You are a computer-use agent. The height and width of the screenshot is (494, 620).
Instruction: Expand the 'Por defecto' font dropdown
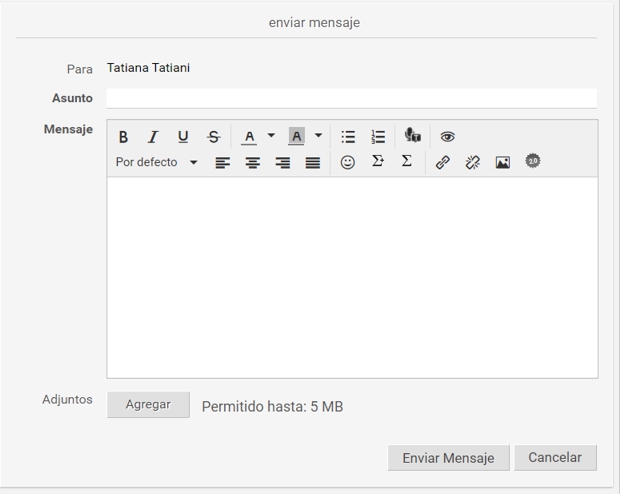click(194, 162)
